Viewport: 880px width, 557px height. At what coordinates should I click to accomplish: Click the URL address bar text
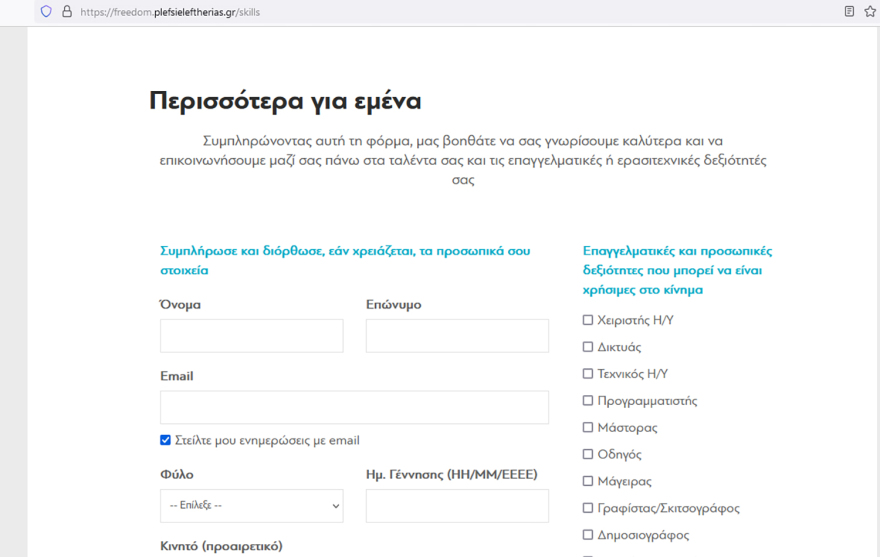pyautogui.click(x=170, y=12)
